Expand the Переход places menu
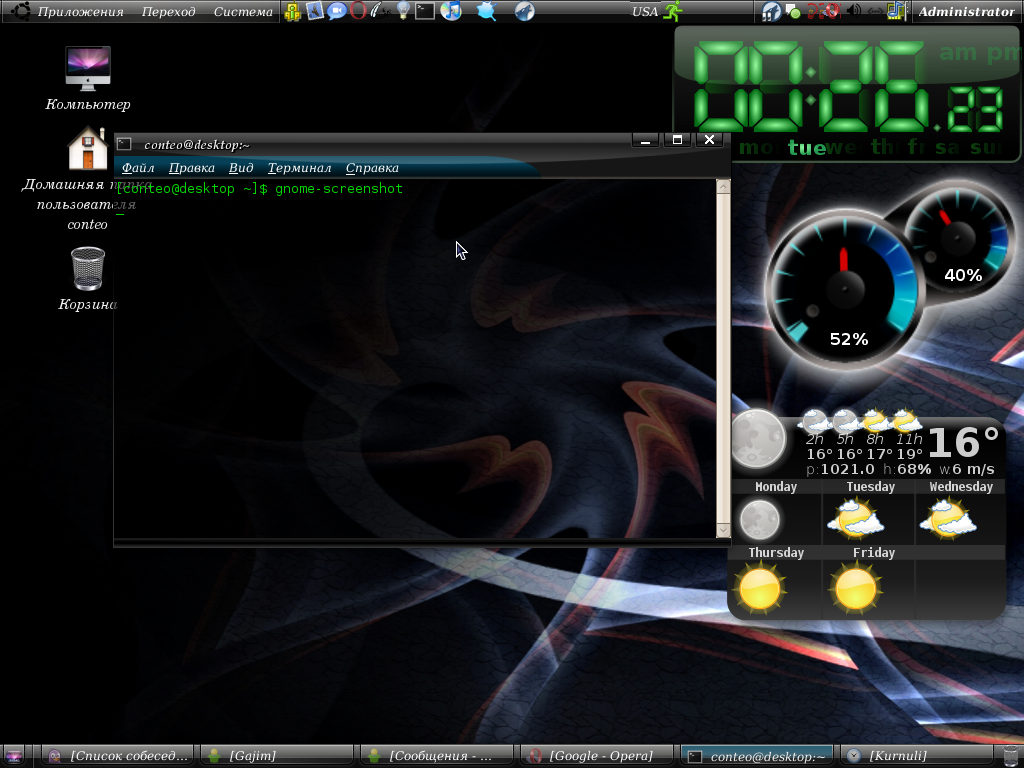 tap(168, 12)
